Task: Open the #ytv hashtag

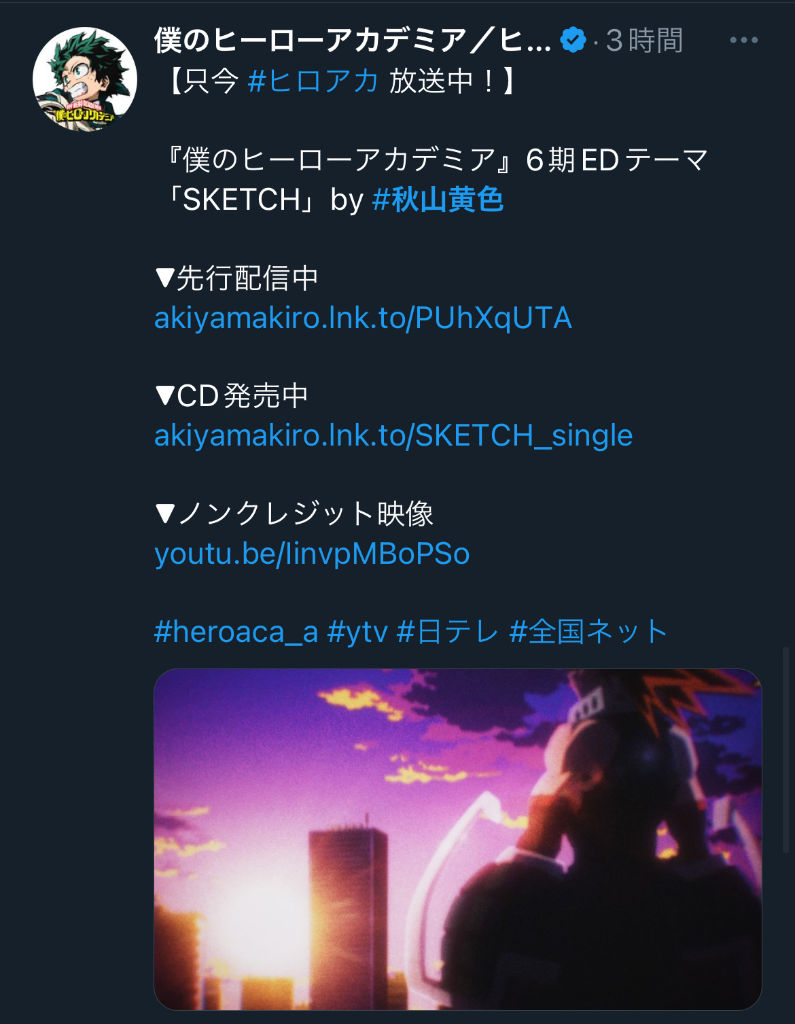Action: point(357,632)
